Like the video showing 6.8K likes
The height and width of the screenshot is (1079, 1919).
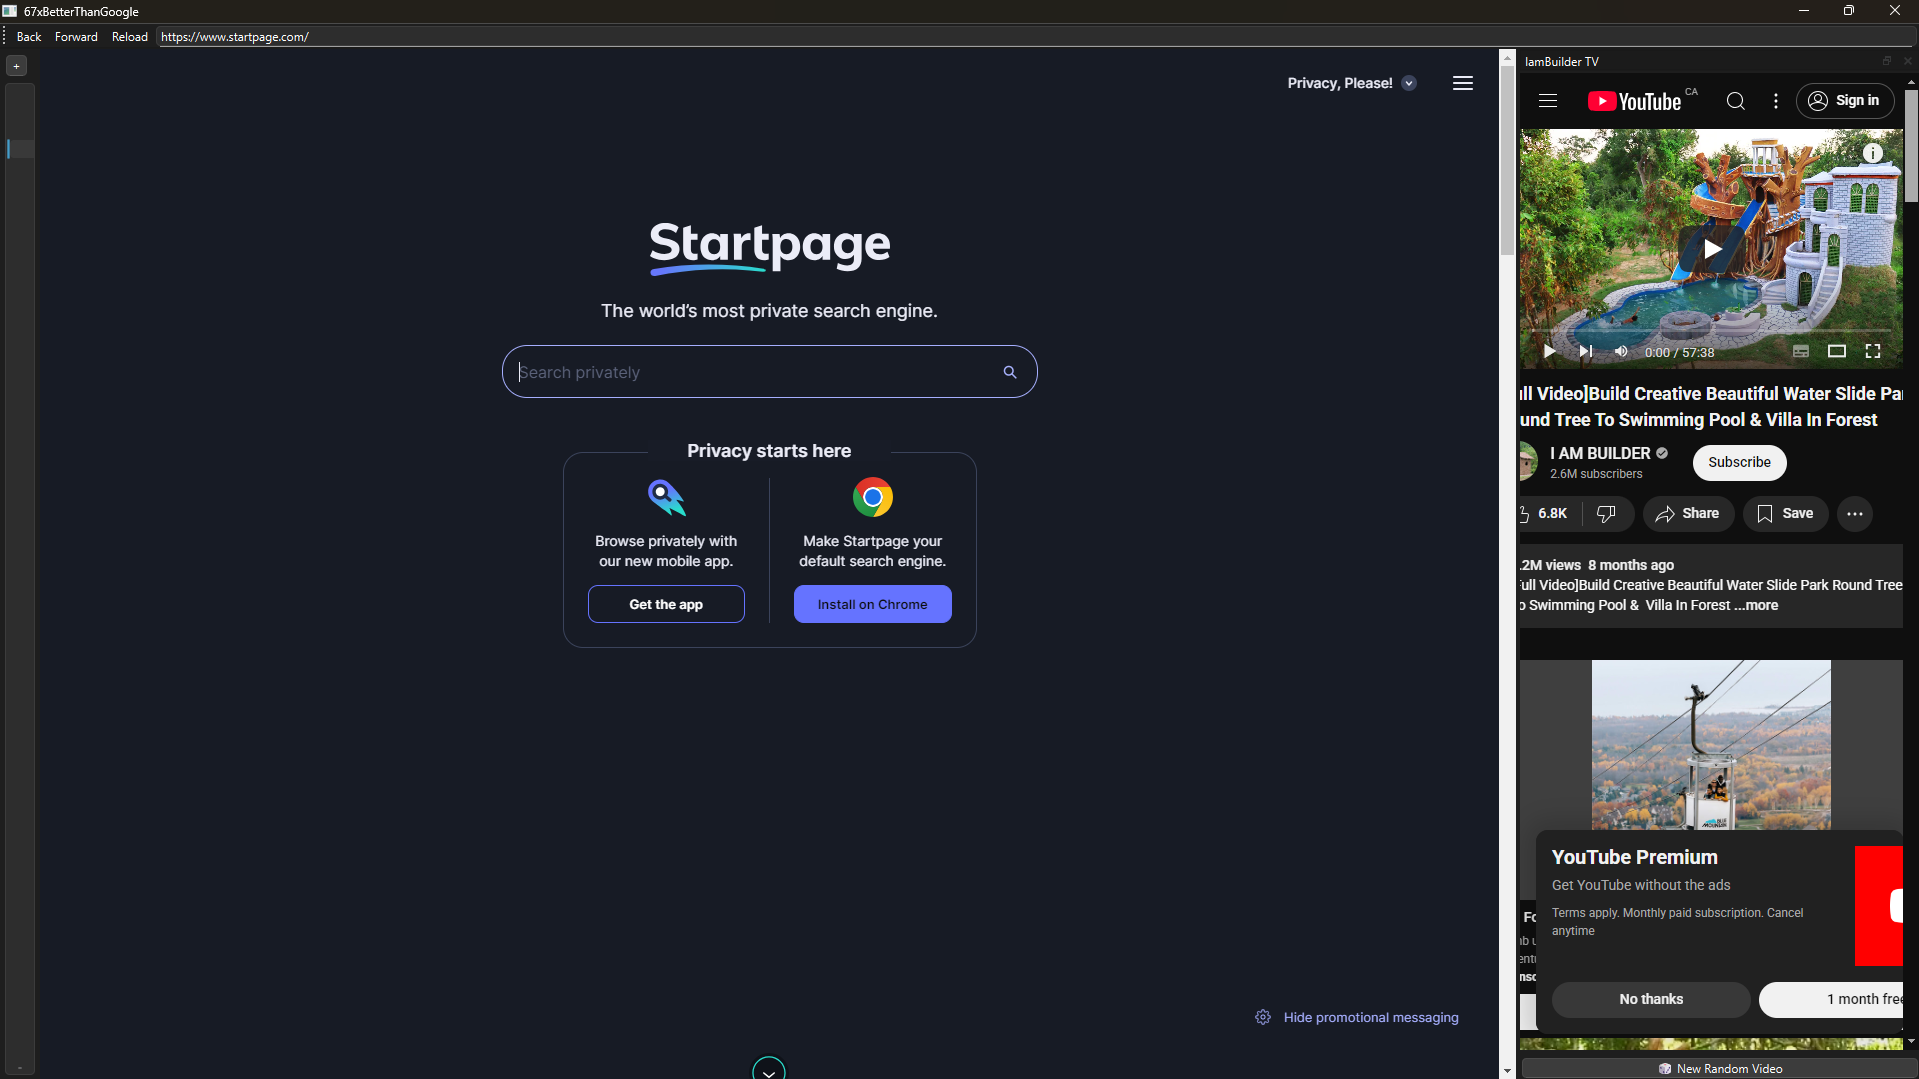[x=1548, y=514]
